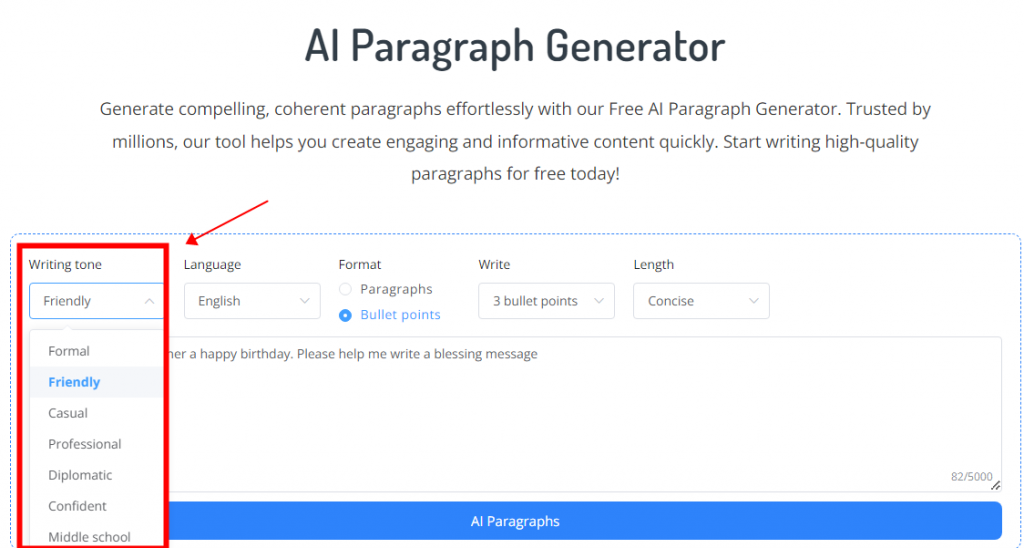Select the Casual tone option

pos(68,413)
